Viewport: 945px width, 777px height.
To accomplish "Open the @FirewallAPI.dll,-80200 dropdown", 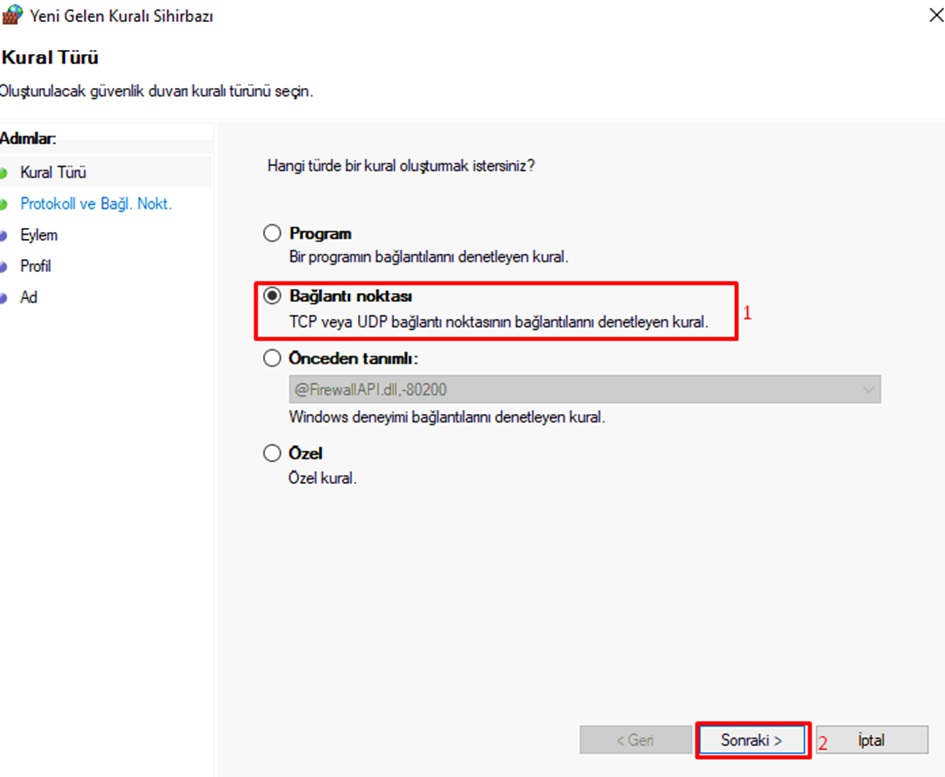I will click(585, 389).
